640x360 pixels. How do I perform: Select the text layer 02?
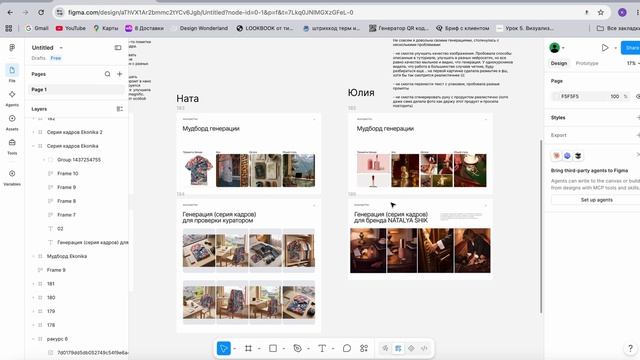coord(60,229)
